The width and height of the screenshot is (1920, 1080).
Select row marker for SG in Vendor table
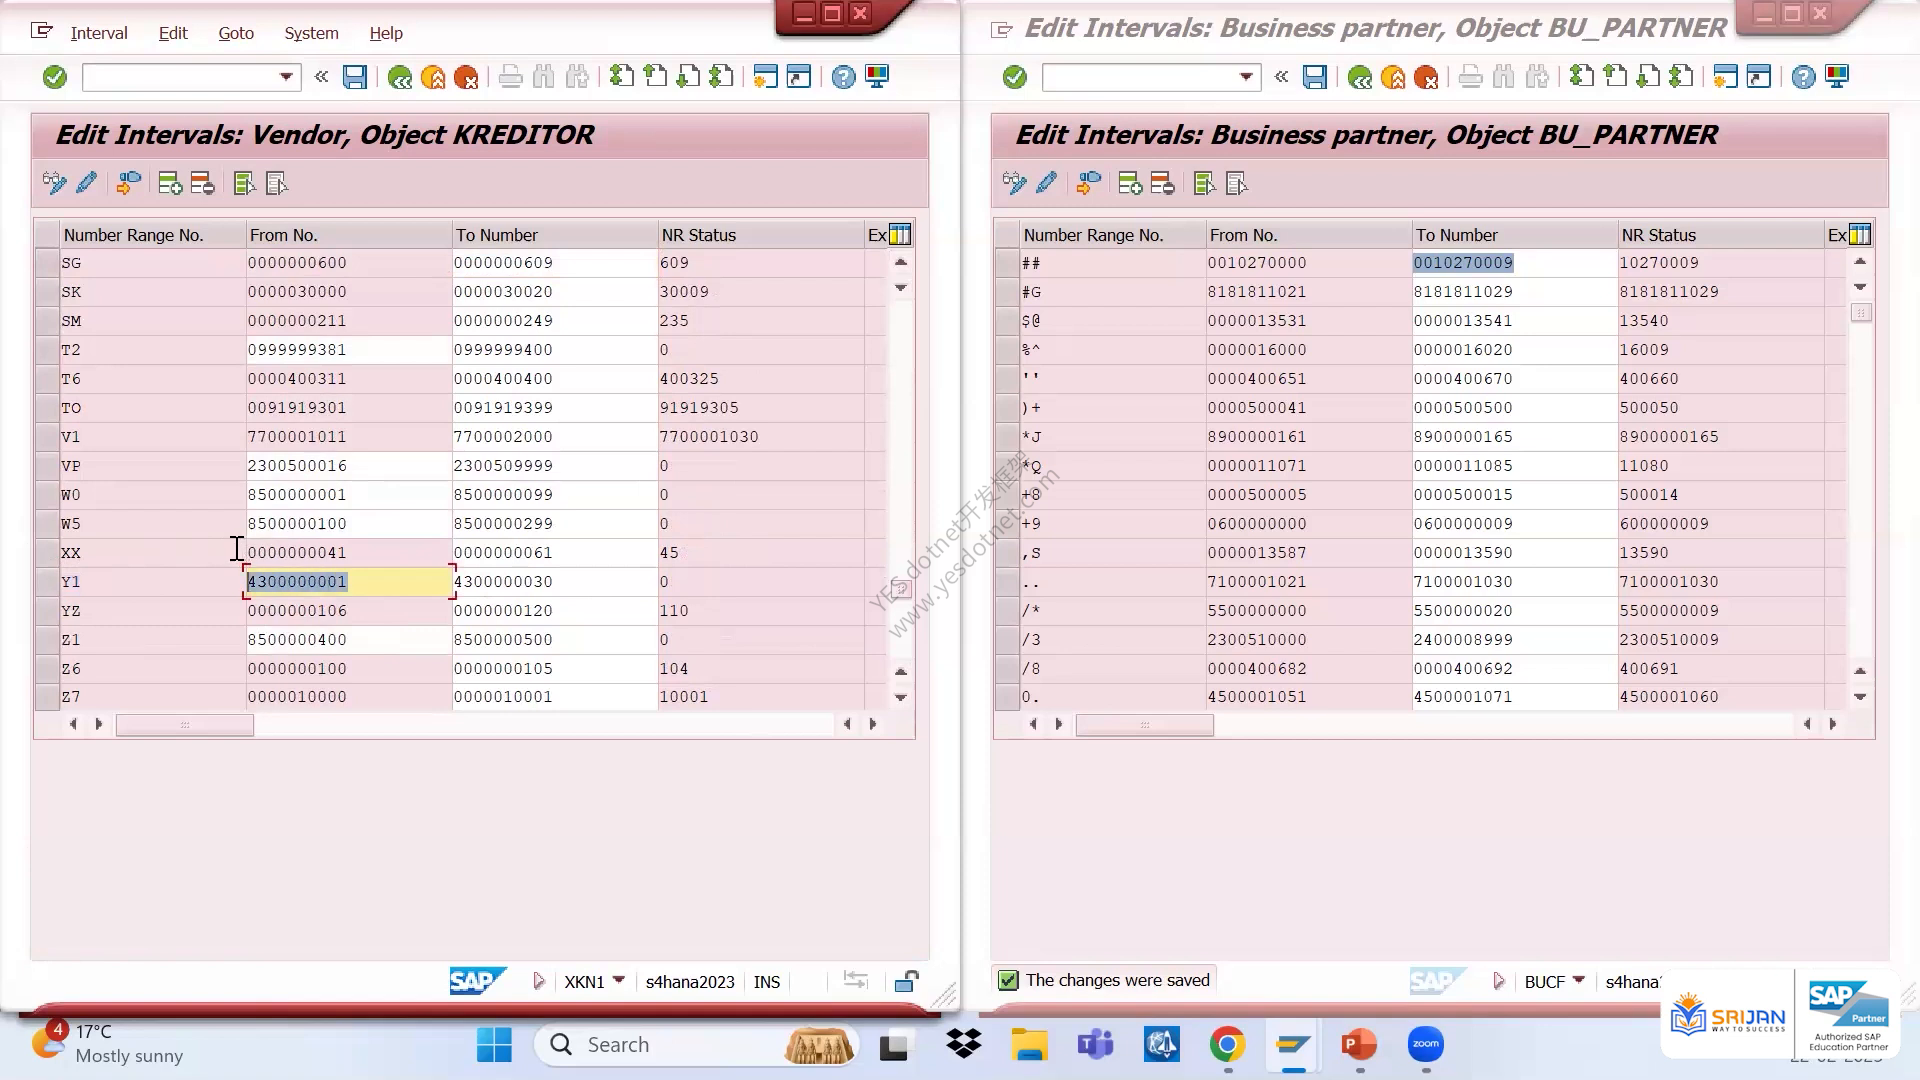[x=46, y=263]
